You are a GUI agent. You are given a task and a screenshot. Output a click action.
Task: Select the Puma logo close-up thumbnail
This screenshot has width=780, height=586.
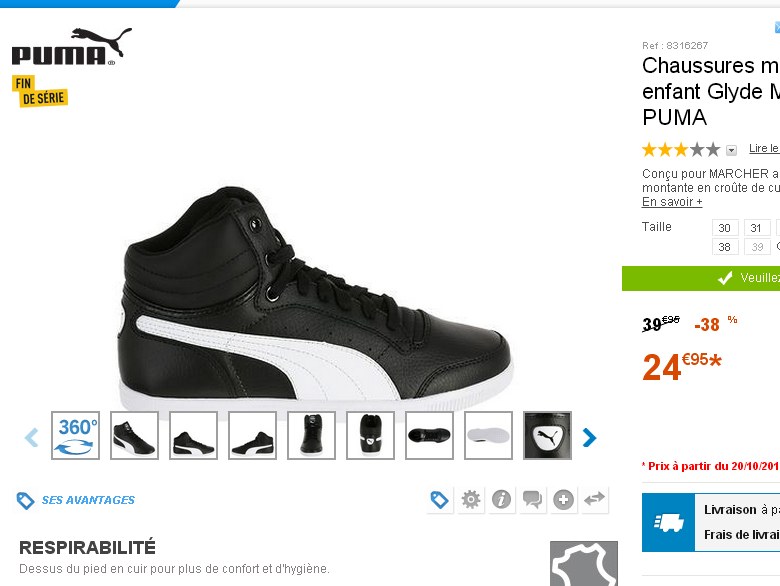tap(547, 435)
